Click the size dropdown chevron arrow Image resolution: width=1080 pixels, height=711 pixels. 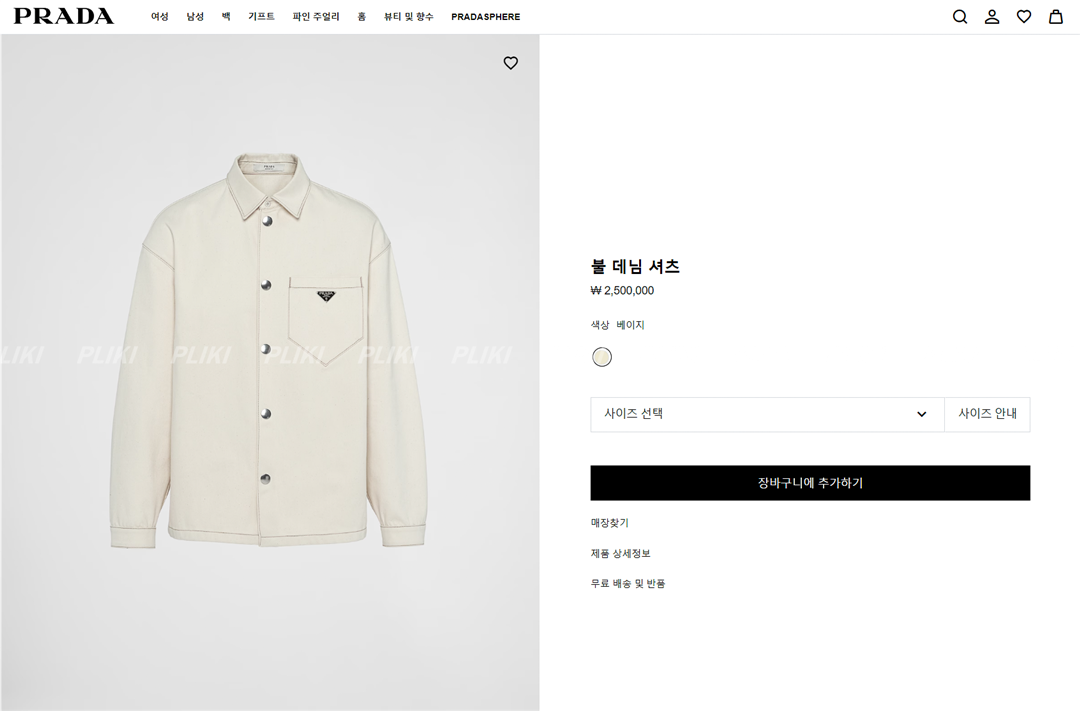[922, 414]
